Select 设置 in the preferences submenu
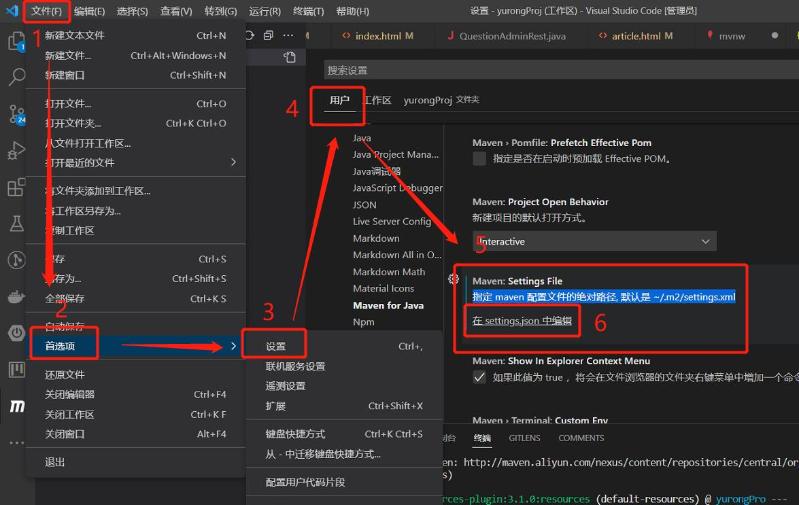This screenshot has height=505, width=799. tap(344, 346)
